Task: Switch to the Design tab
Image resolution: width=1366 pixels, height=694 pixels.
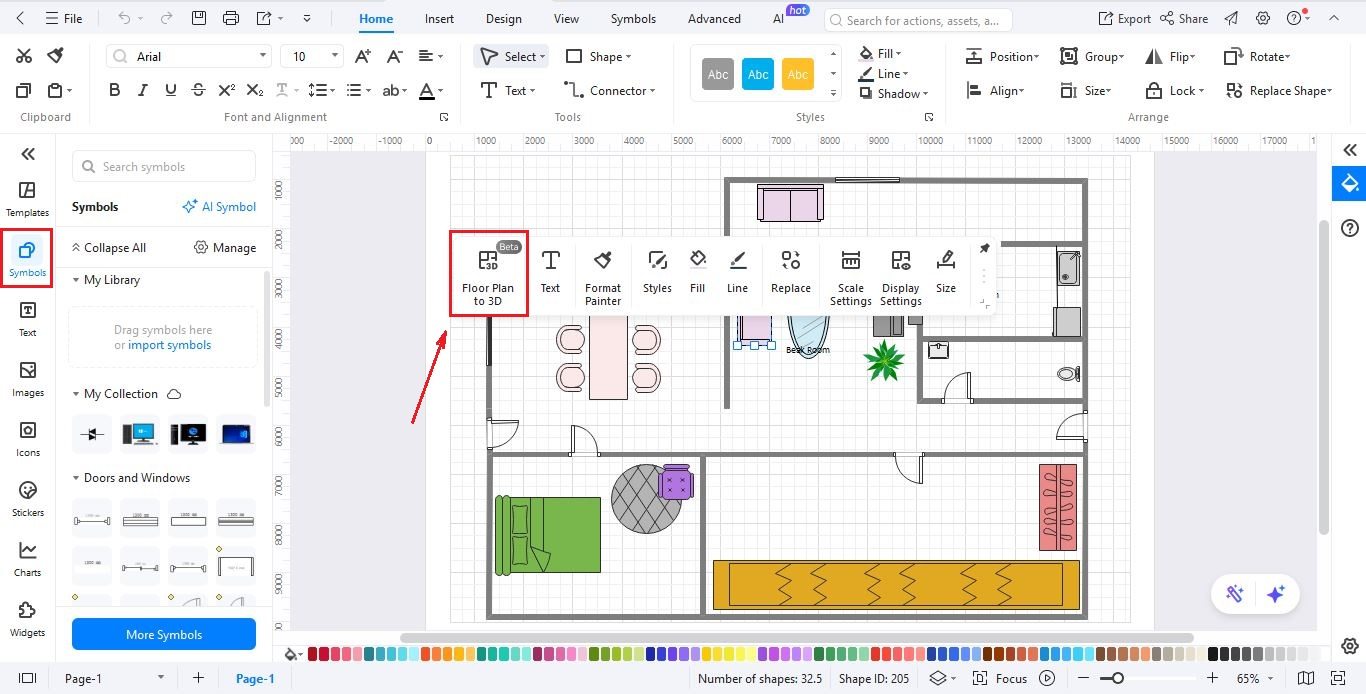Action: (x=503, y=18)
